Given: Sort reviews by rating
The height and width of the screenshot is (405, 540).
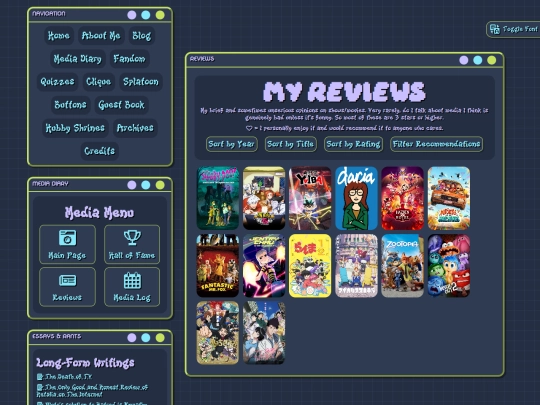Looking at the screenshot, I should coord(353,144).
